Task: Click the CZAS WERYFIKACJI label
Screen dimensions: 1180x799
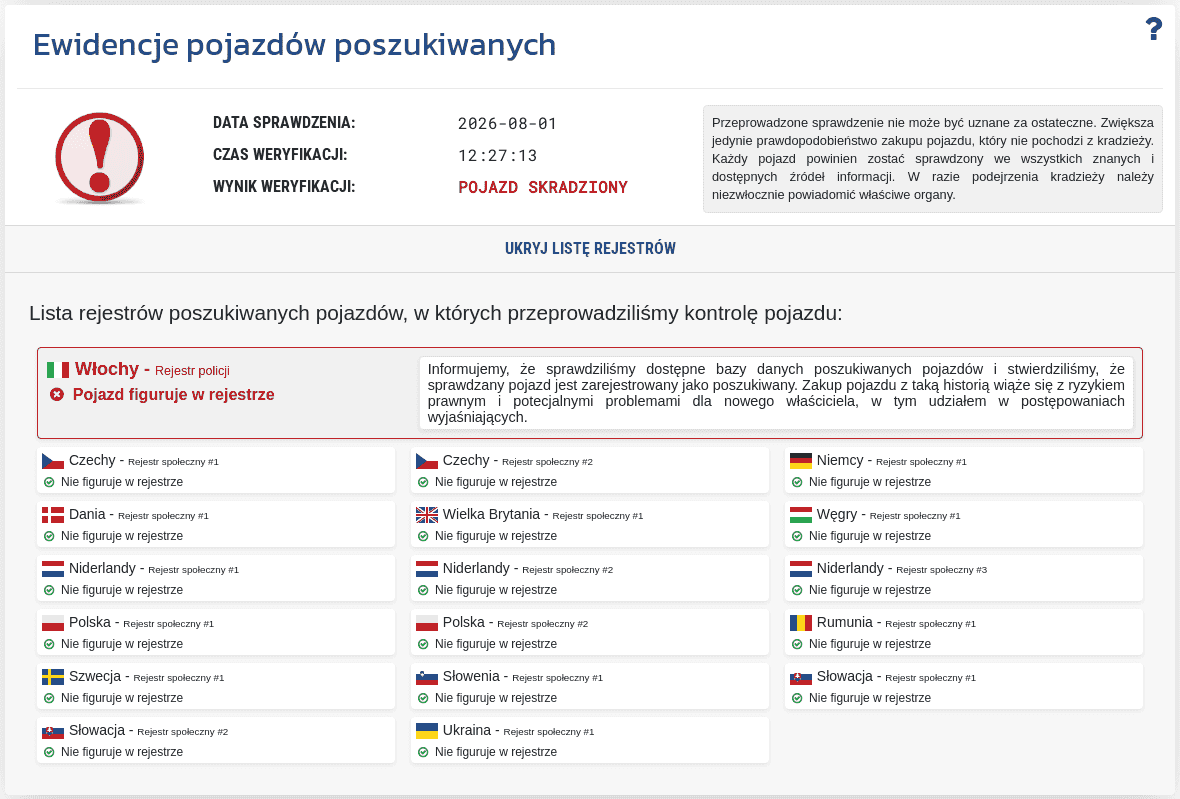Action: [x=280, y=155]
